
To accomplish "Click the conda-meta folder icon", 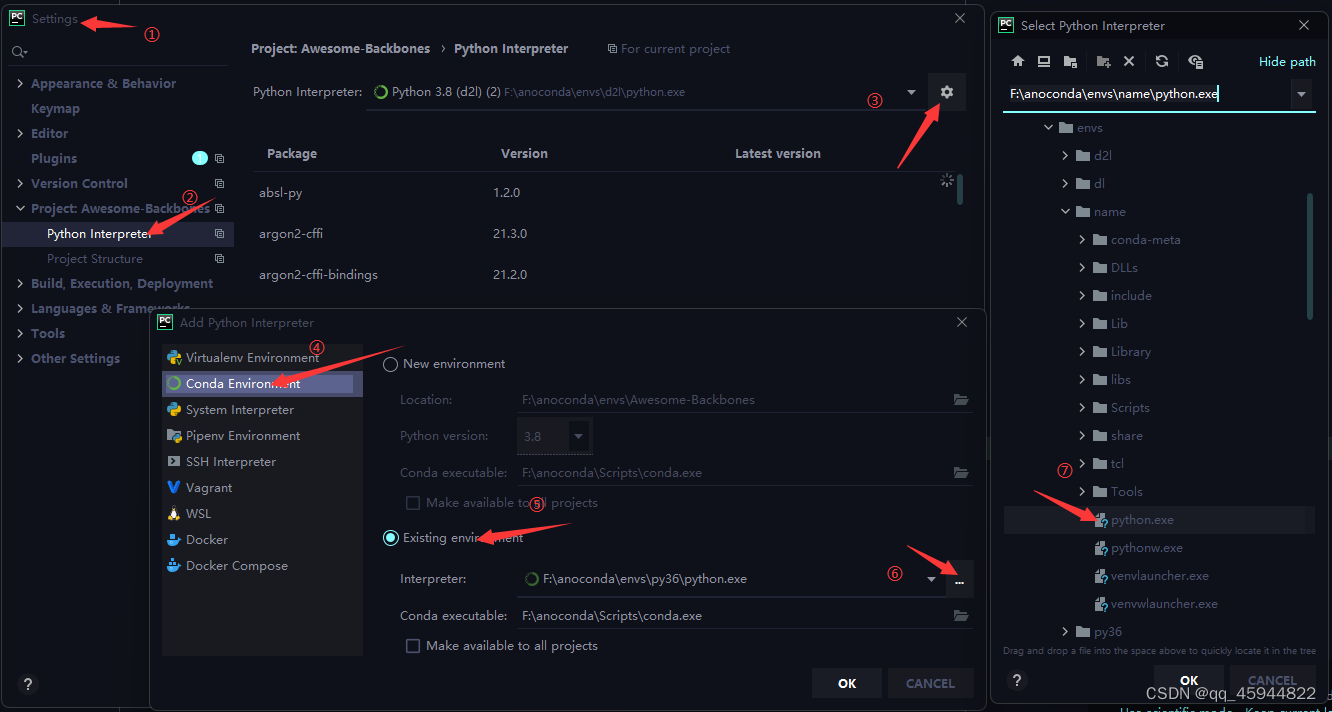I will tap(1100, 240).
